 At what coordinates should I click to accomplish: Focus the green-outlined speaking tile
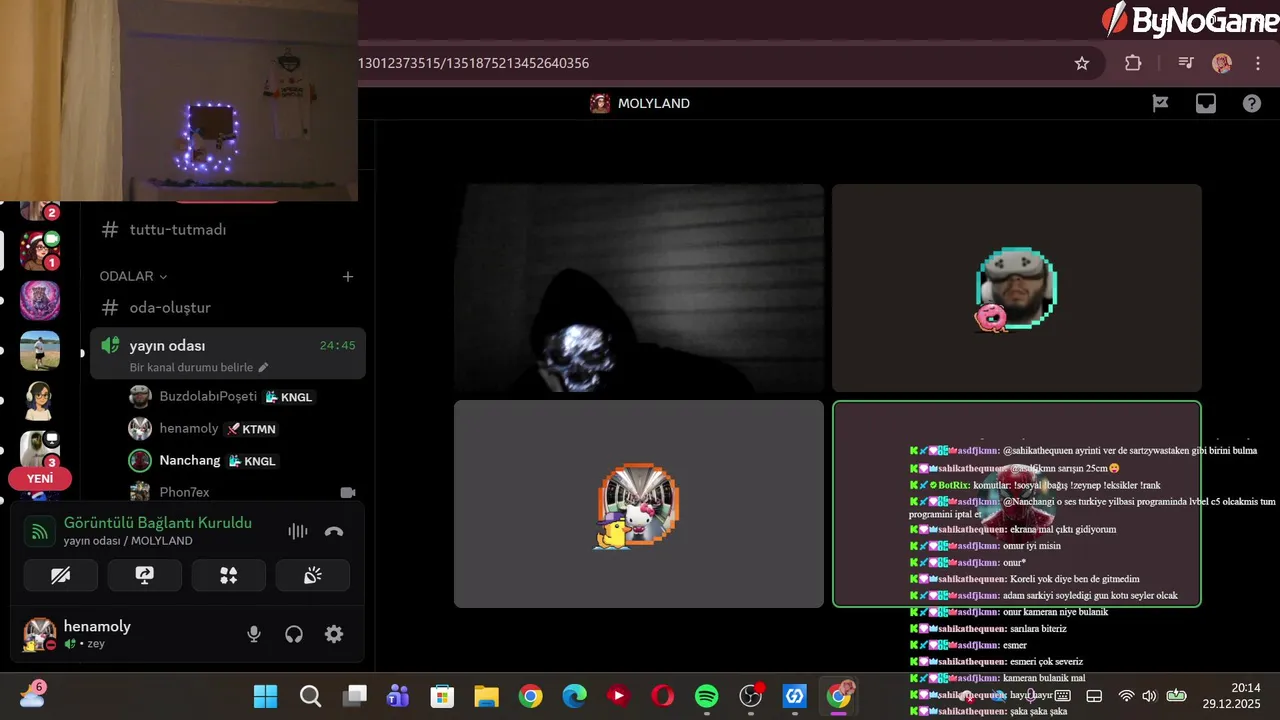coord(1017,504)
